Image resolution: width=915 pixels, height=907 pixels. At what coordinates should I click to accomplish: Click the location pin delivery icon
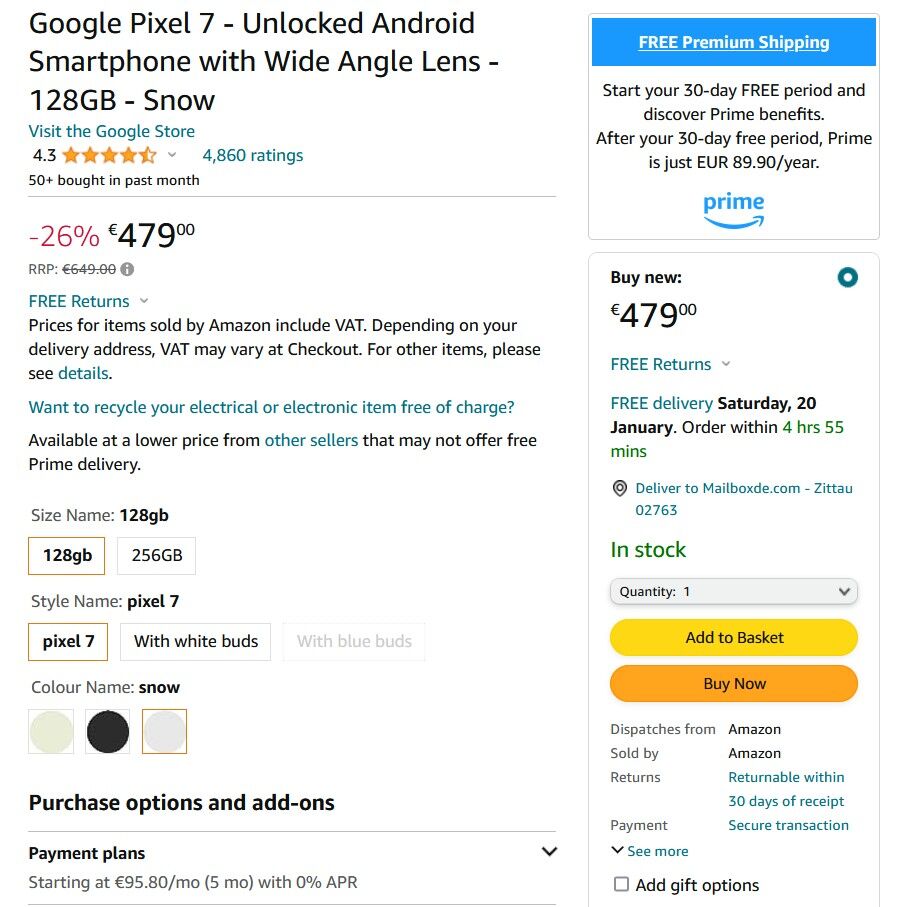point(620,489)
